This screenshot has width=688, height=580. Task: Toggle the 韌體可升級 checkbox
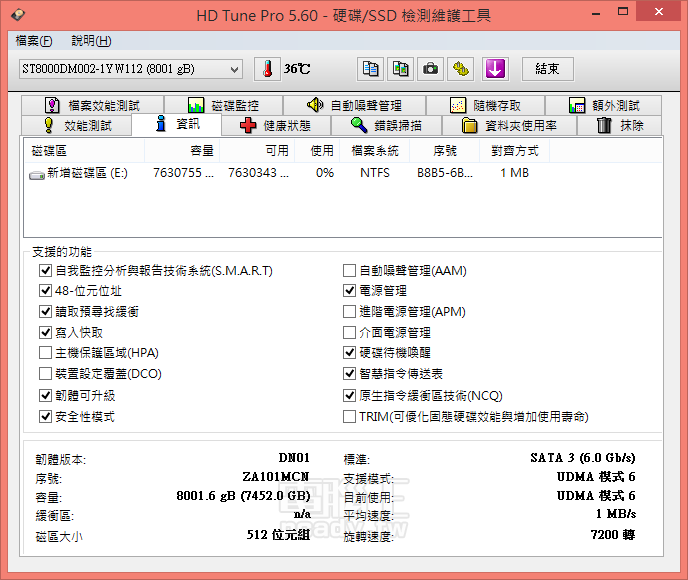click(x=46, y=395)
